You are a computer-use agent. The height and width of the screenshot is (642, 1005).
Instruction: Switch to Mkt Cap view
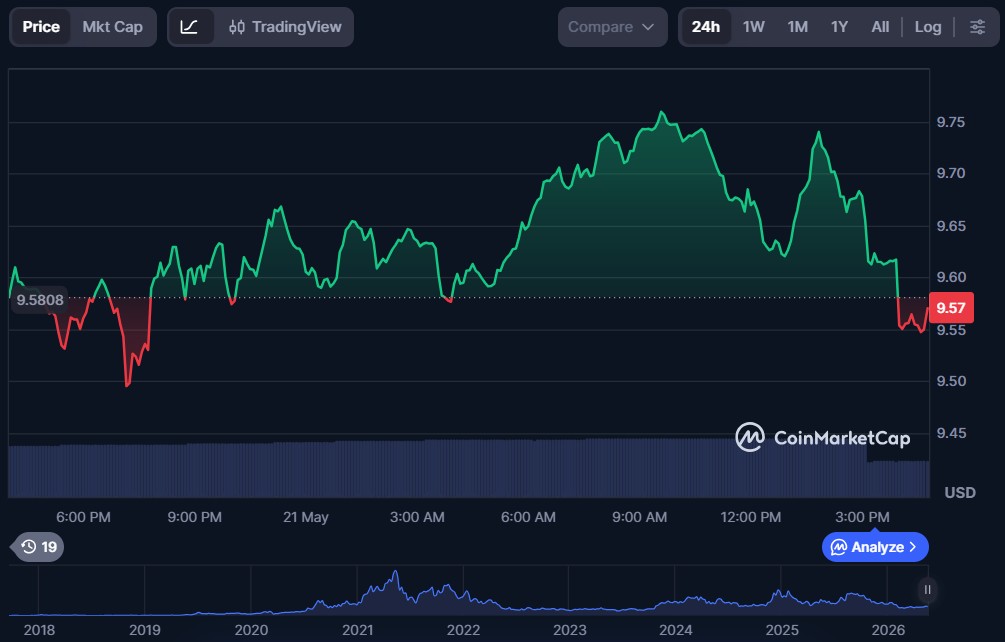coord(112,27)
